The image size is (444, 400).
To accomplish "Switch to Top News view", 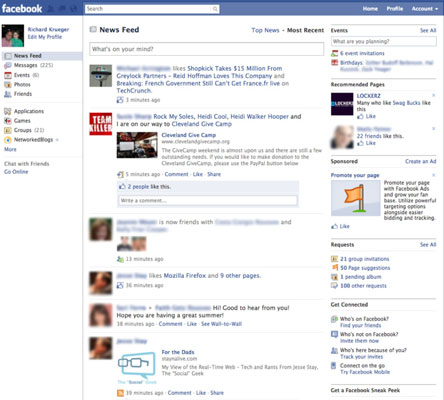I will coord(265,30).
